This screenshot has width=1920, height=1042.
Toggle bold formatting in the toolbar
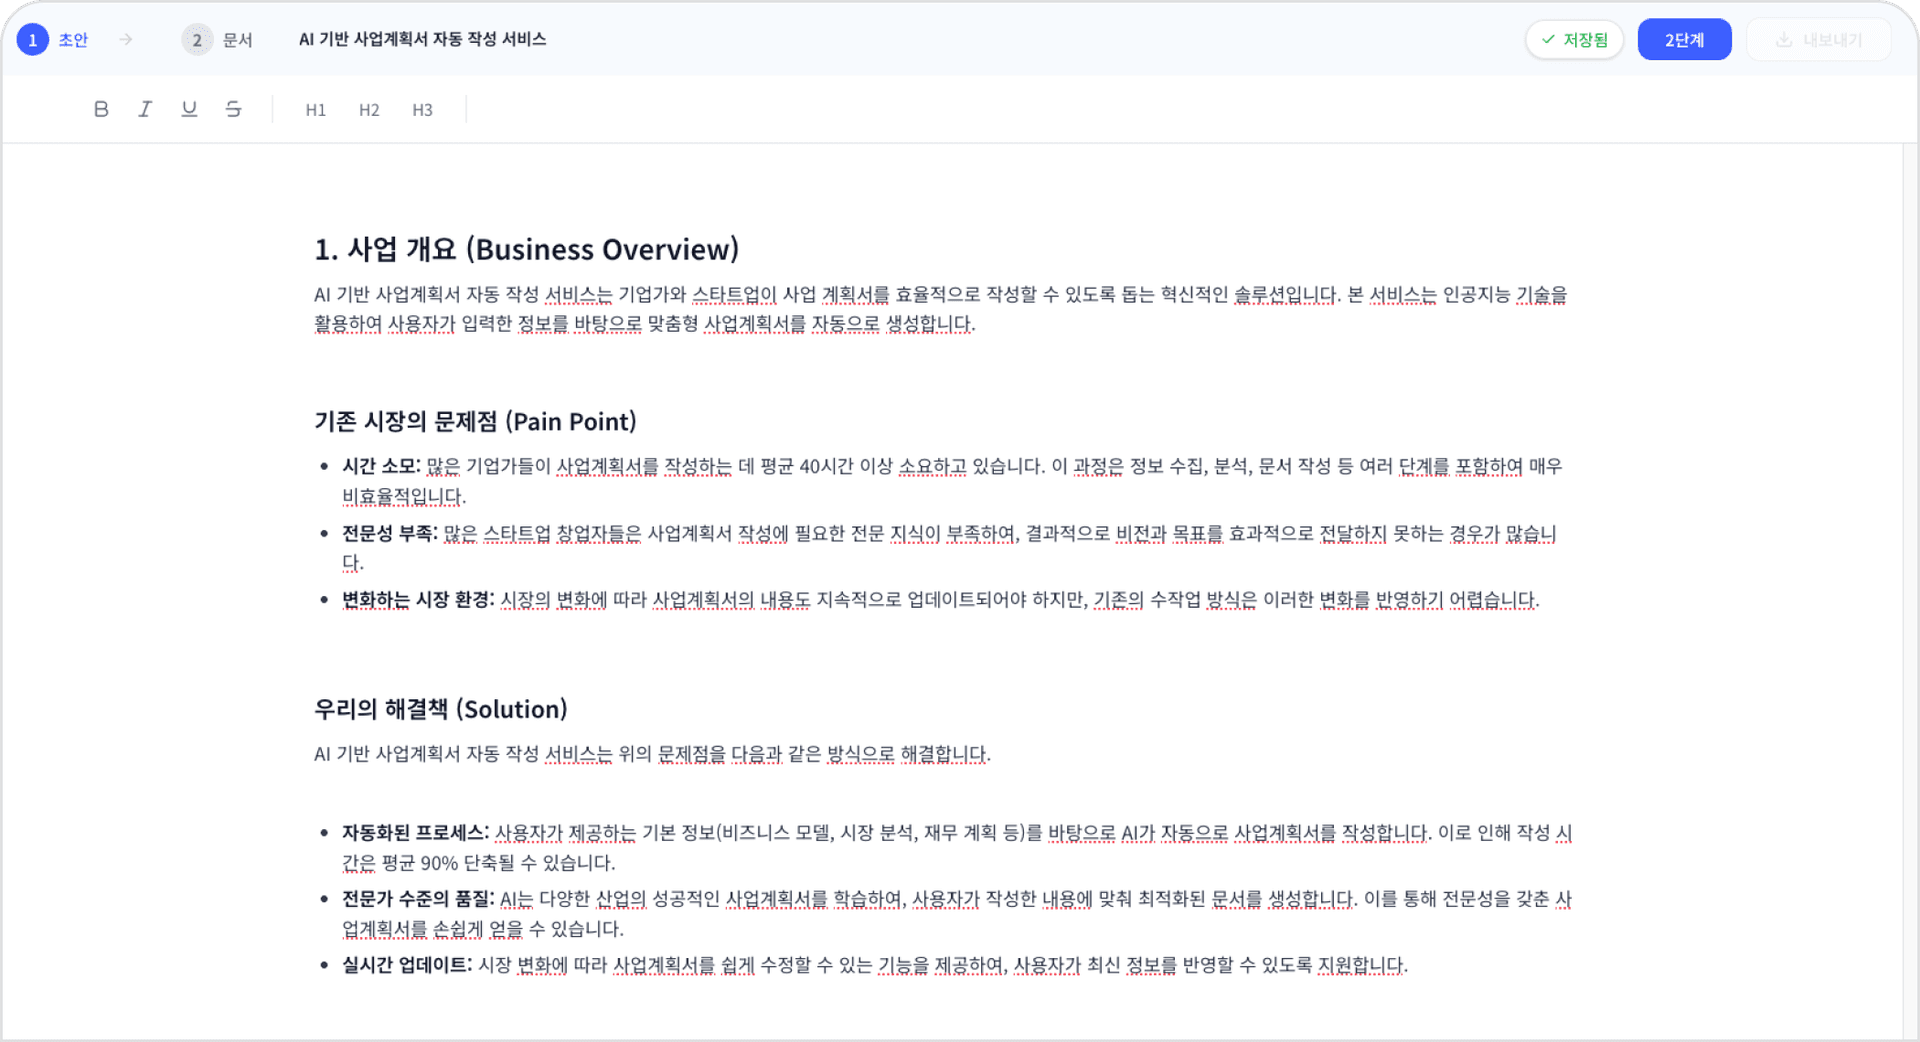click(x=100, y=109)
